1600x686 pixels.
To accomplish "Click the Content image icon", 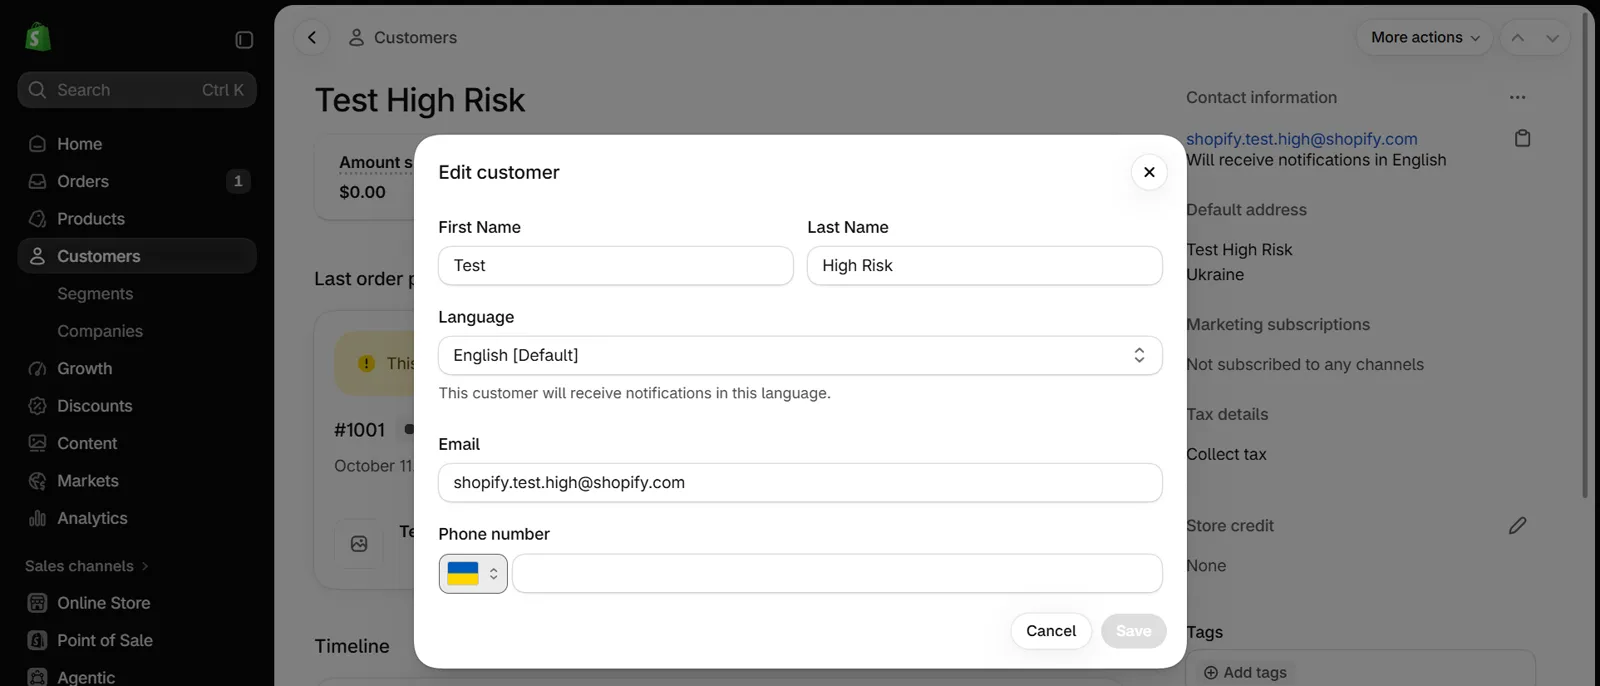I will point(37,443).
